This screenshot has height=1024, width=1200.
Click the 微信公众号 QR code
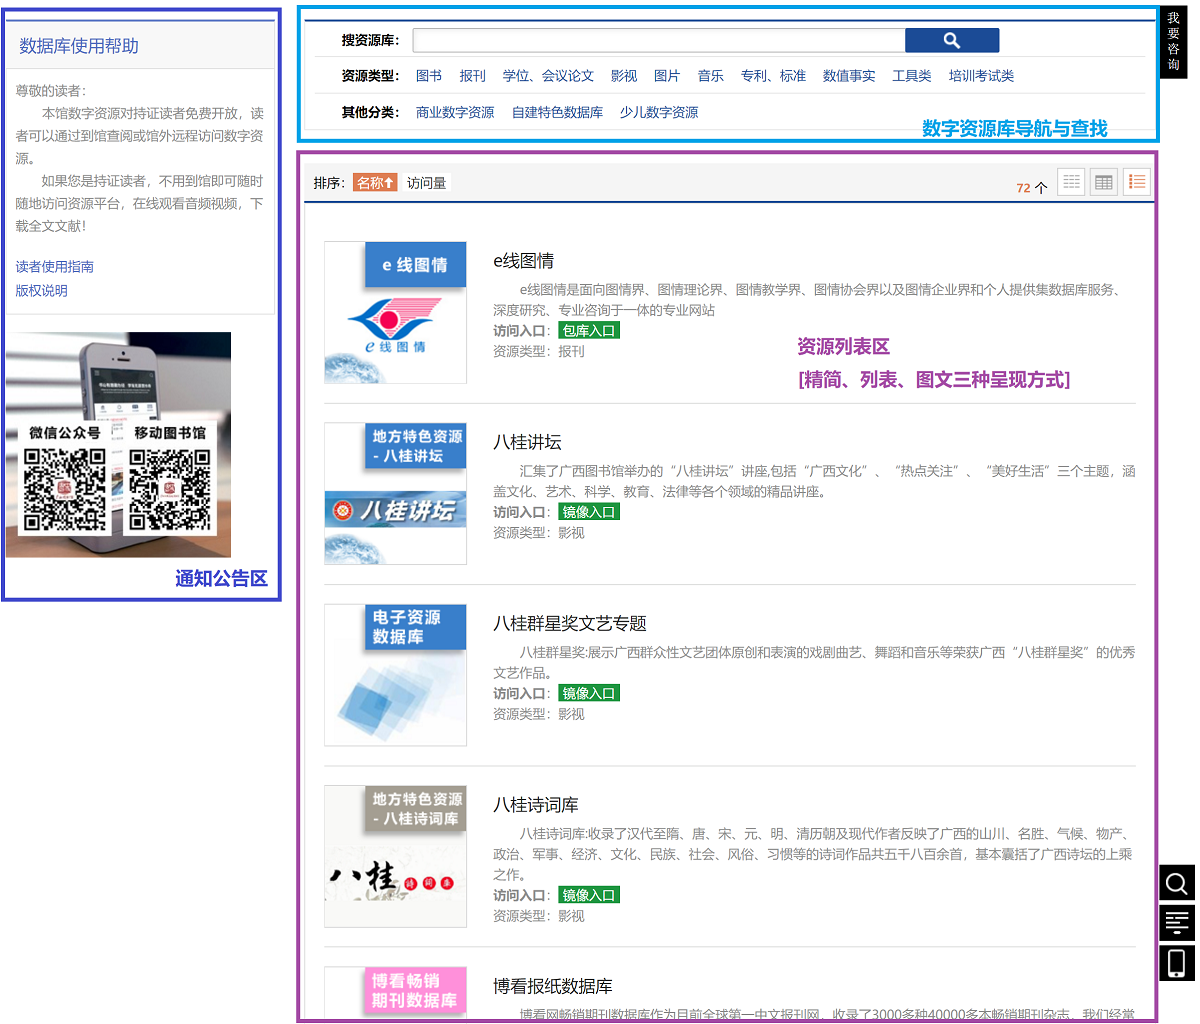(65, 489)
